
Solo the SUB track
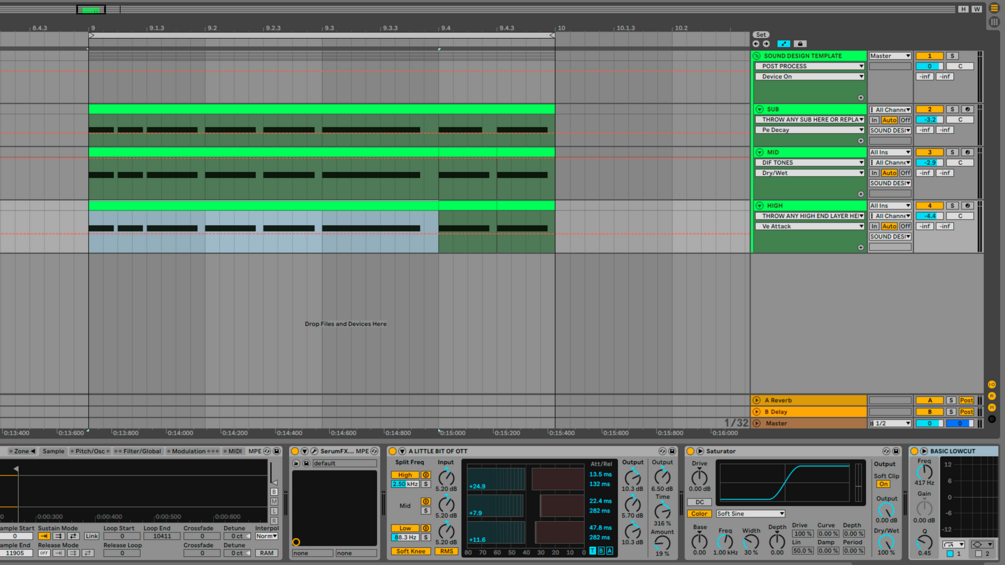coord(952,110)
